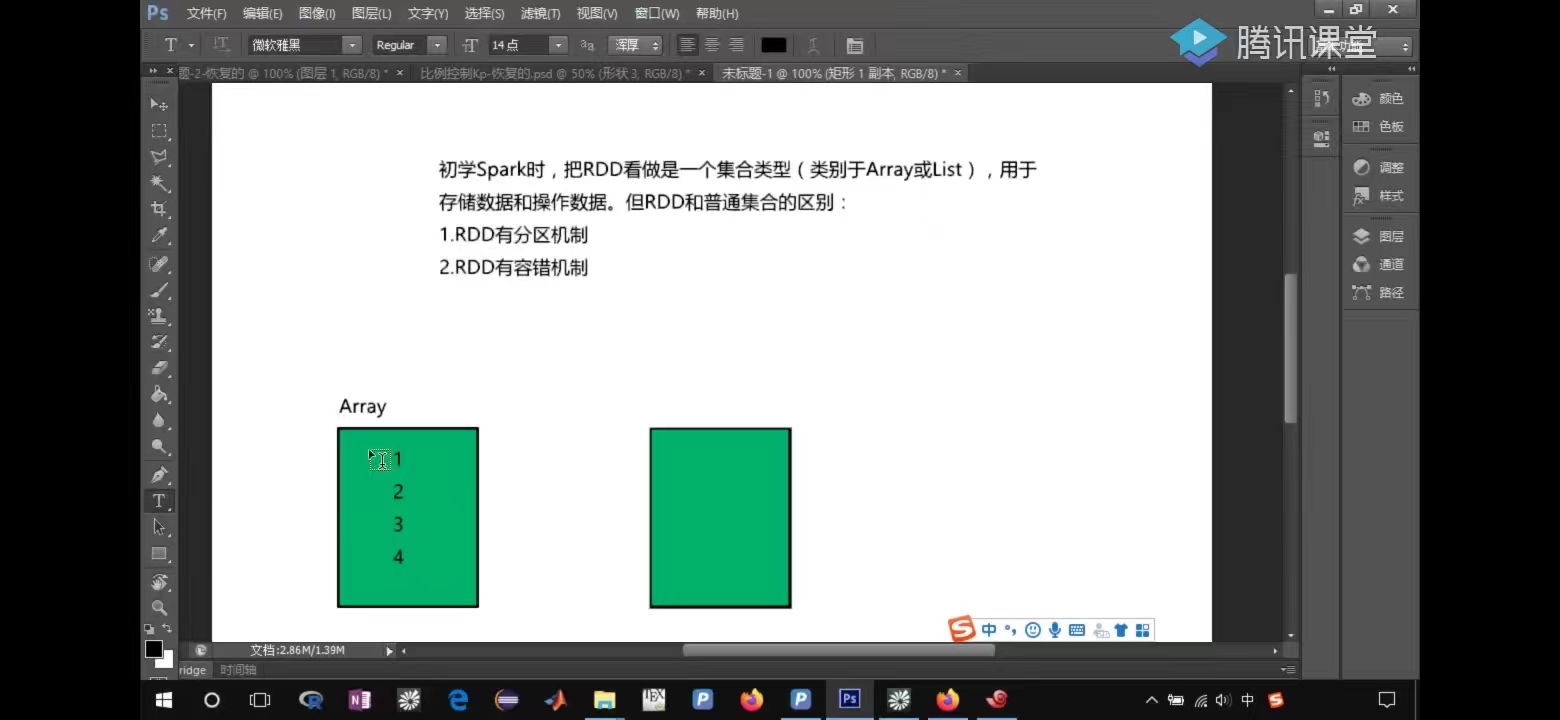This screenshot has height=720, width=1560.
Task: Center the text alignment
Action: (712, 45)
